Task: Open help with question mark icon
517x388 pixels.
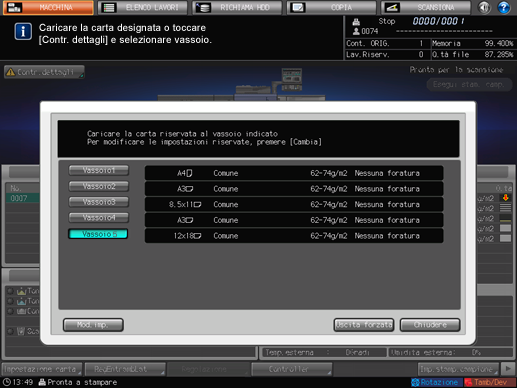Action: point(504,8)
